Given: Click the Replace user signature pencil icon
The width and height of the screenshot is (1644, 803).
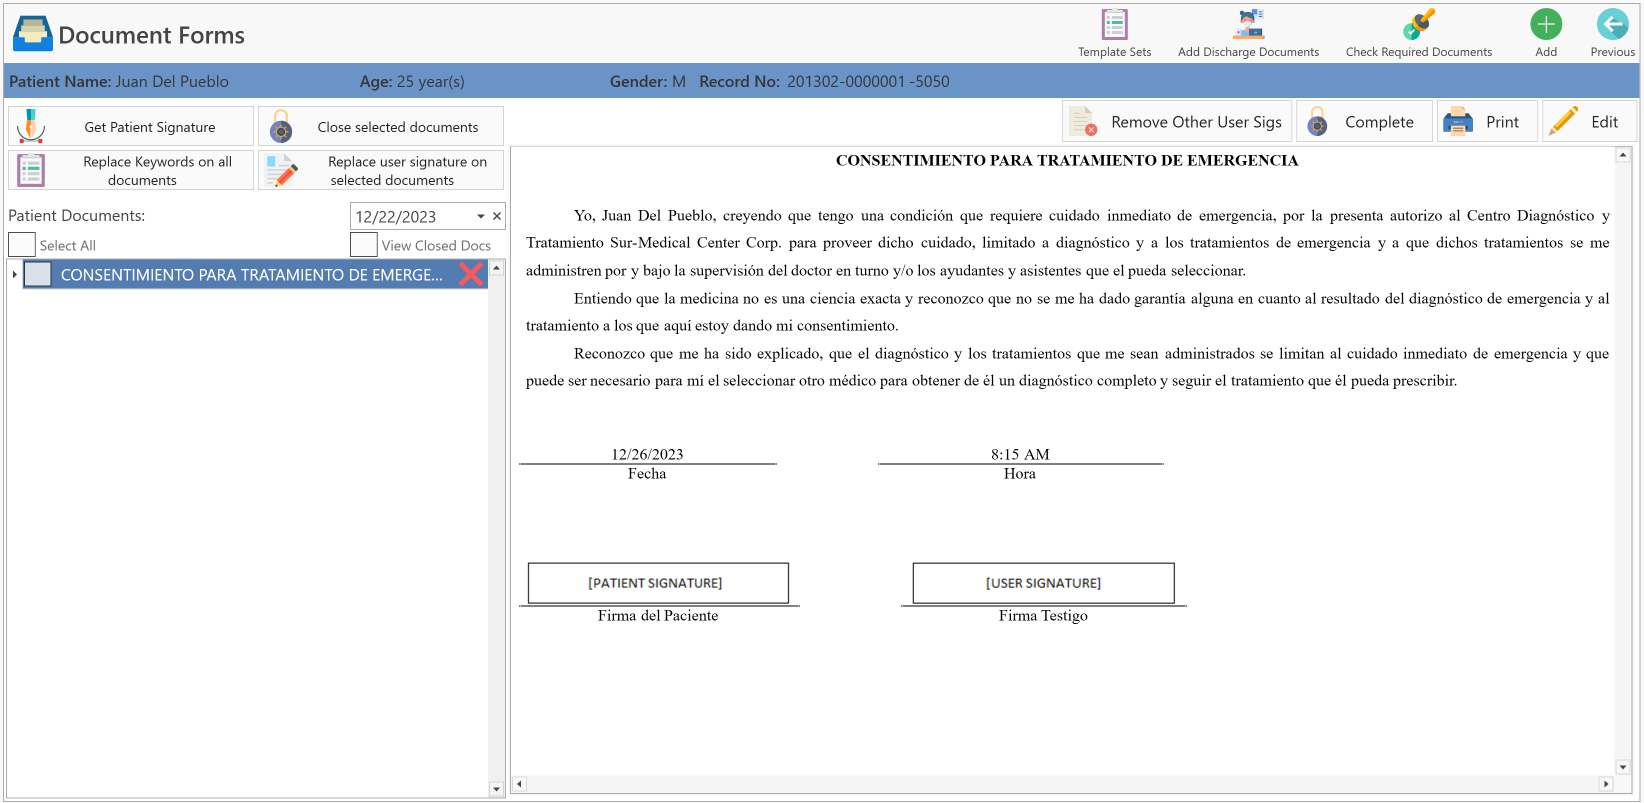Looking at the screenshot, I should point(282,170).
